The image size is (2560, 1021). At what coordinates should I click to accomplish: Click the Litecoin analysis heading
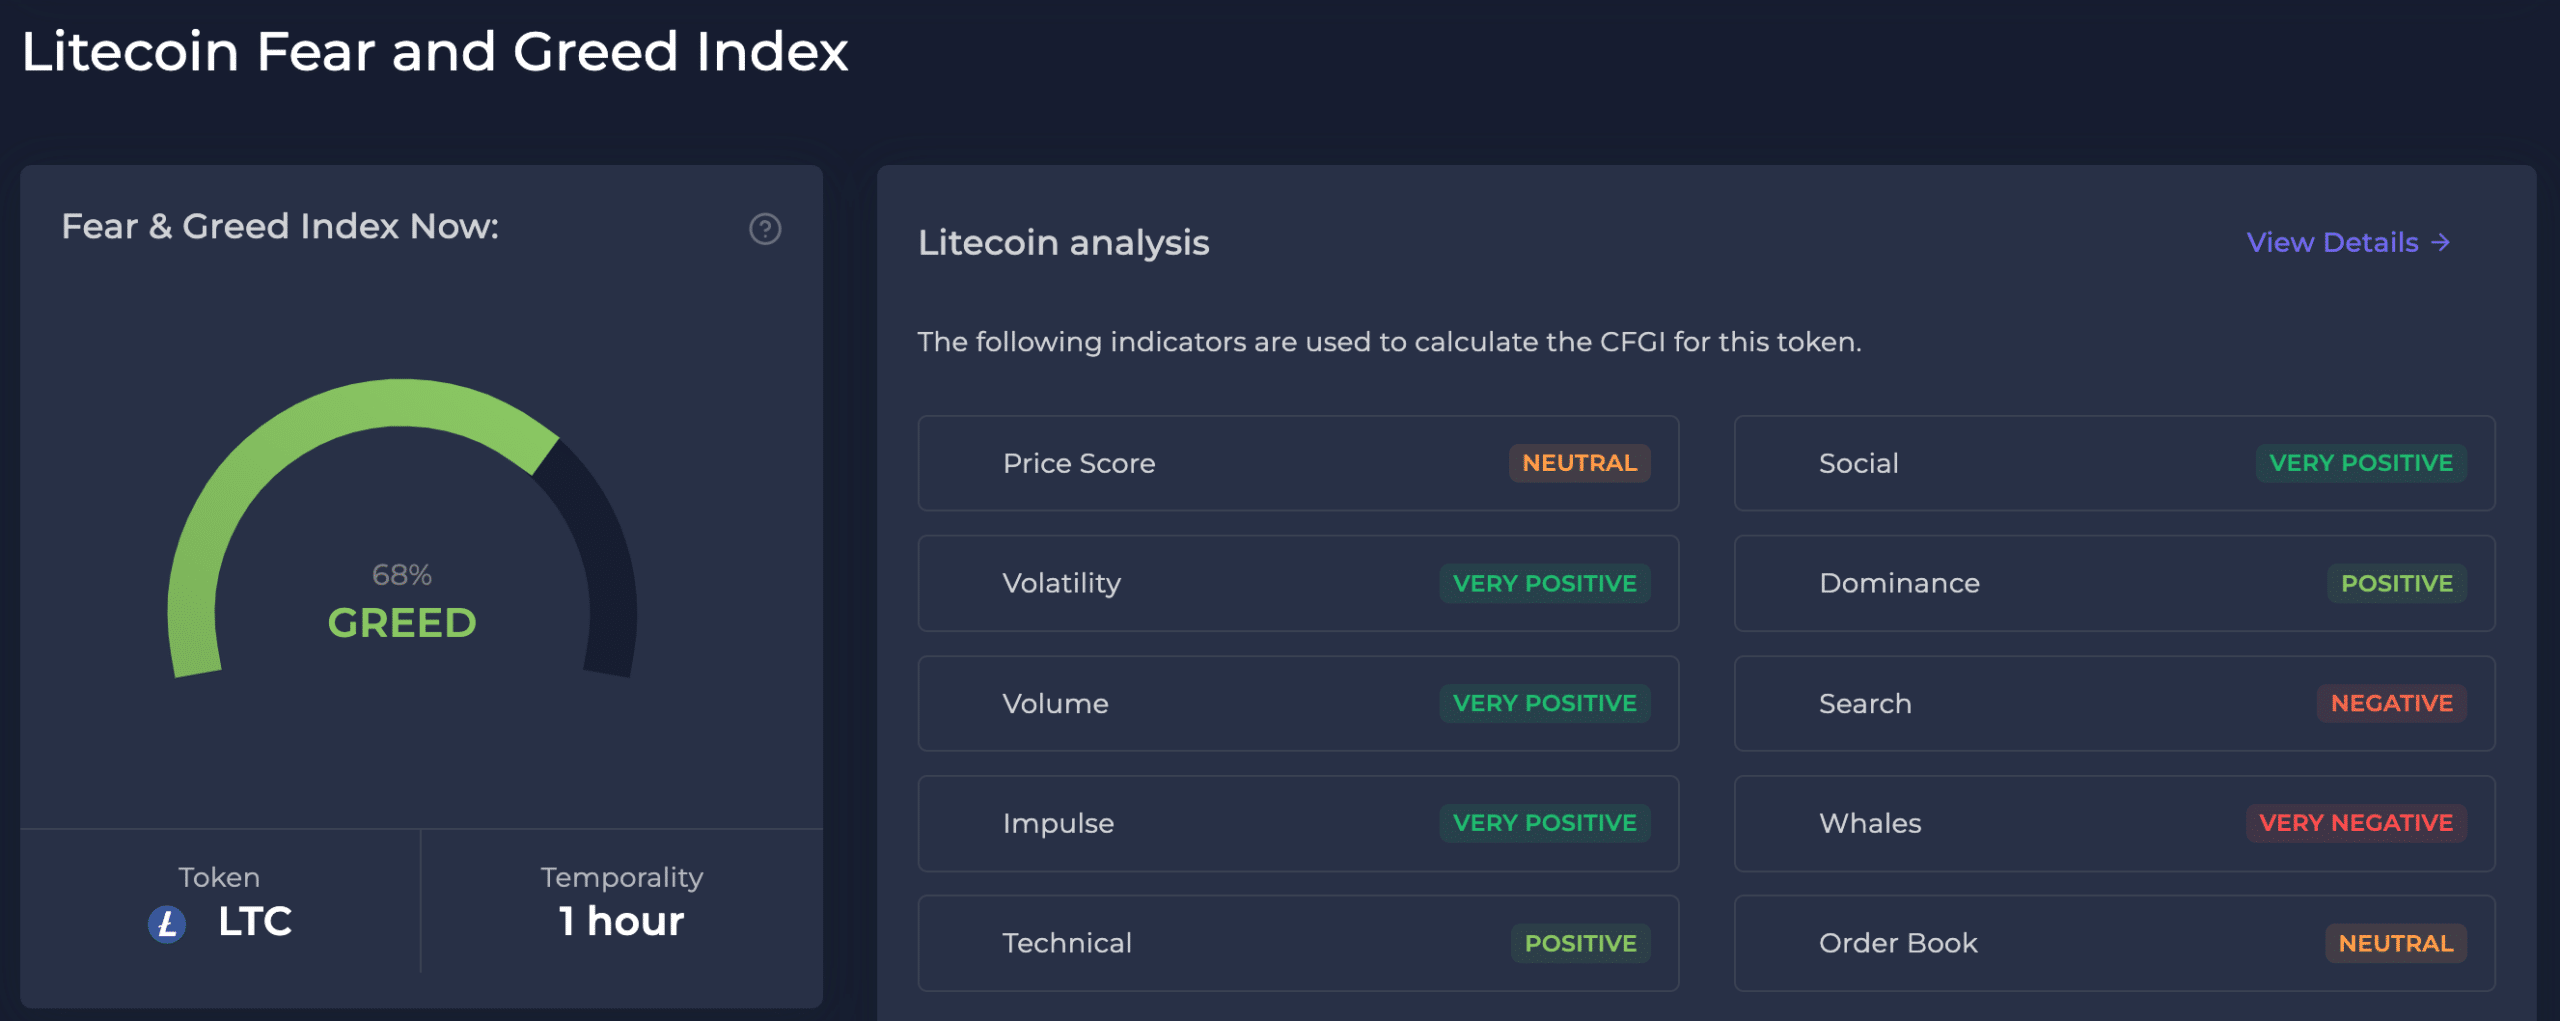click(1063, 243)
